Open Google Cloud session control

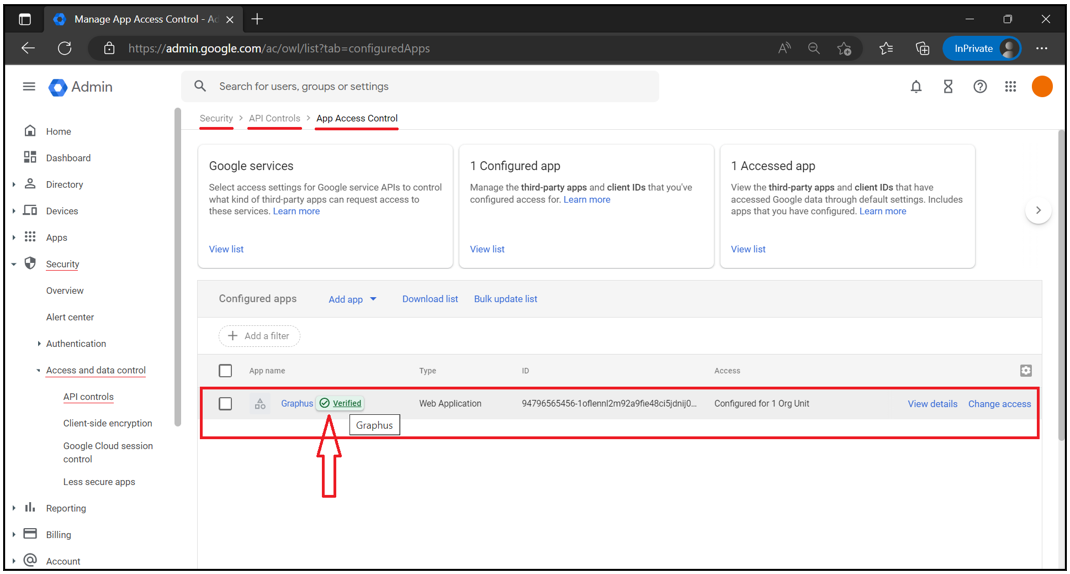coord(108,453)
